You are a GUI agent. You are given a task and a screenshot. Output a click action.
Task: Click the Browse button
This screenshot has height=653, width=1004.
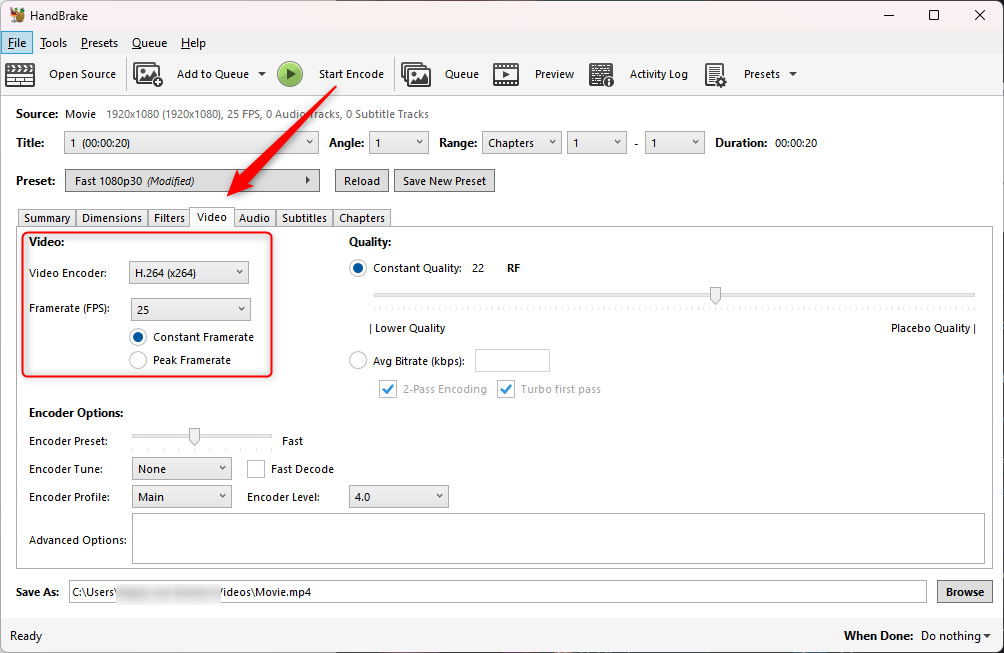[964, 592]
